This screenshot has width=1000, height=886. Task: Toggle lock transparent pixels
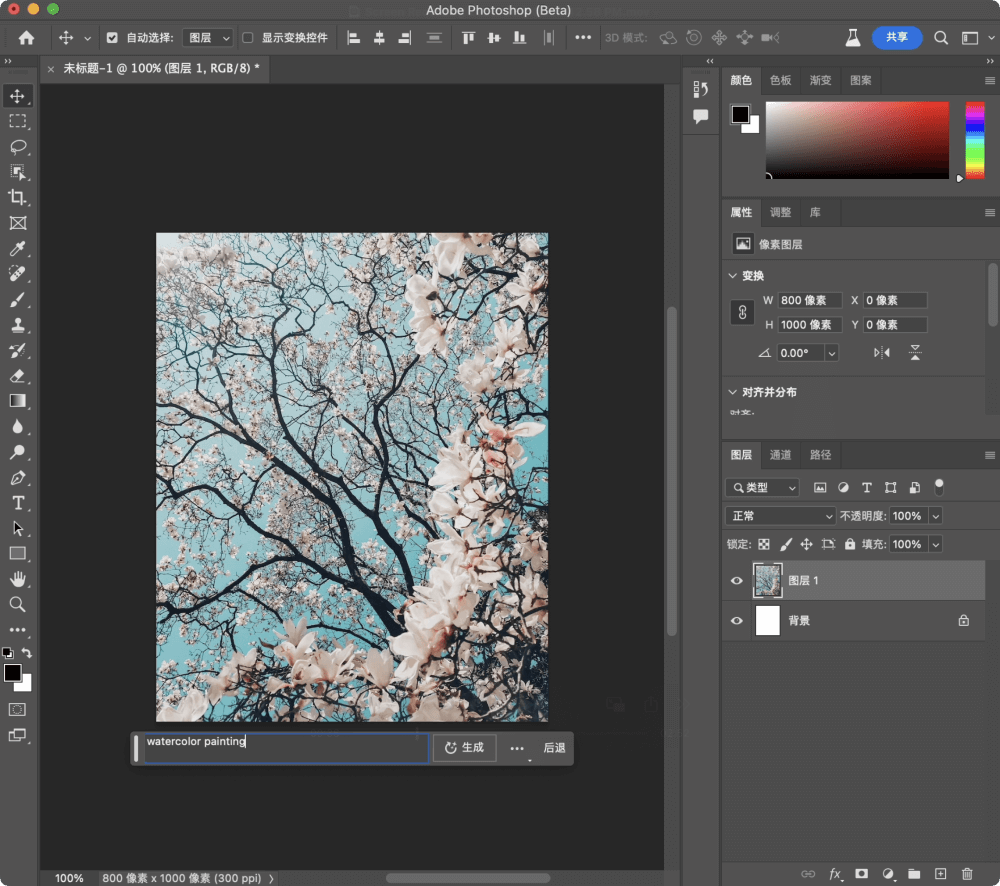(x=763, y=544)
